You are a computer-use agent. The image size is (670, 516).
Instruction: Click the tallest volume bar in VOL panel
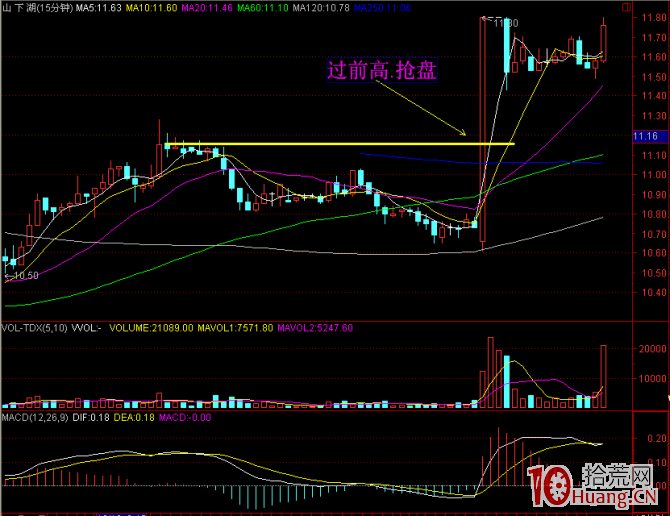coord(491,372)
